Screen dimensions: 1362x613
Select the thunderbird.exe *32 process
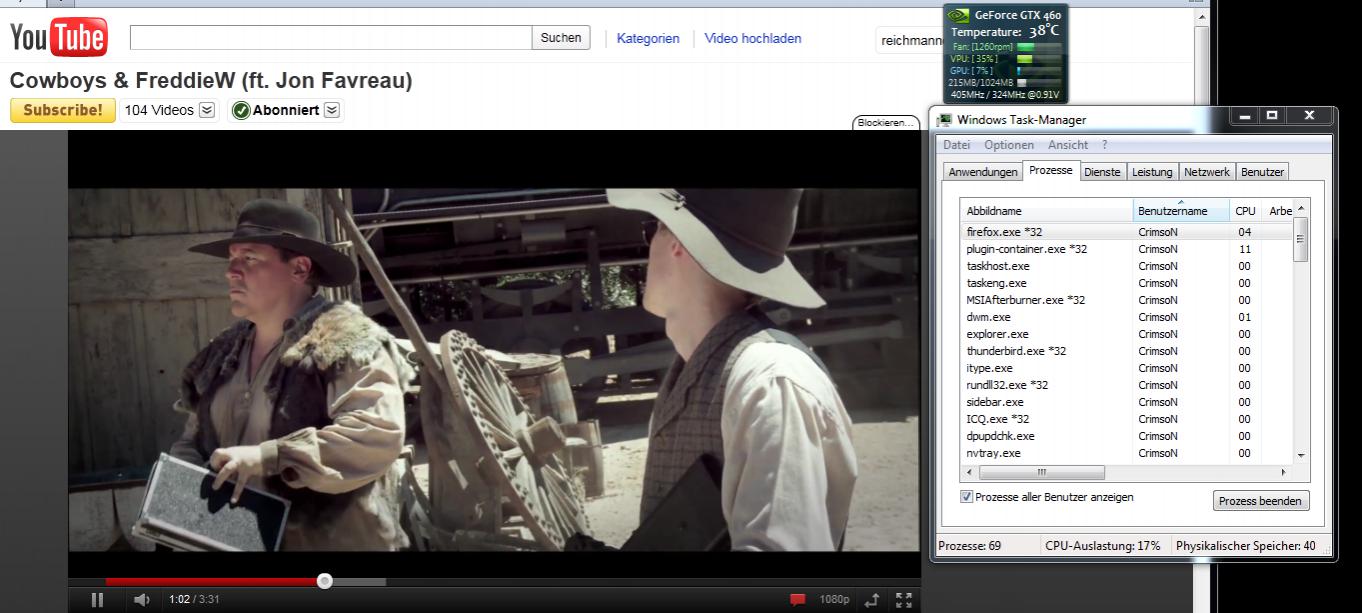[x=1126, y=351]
